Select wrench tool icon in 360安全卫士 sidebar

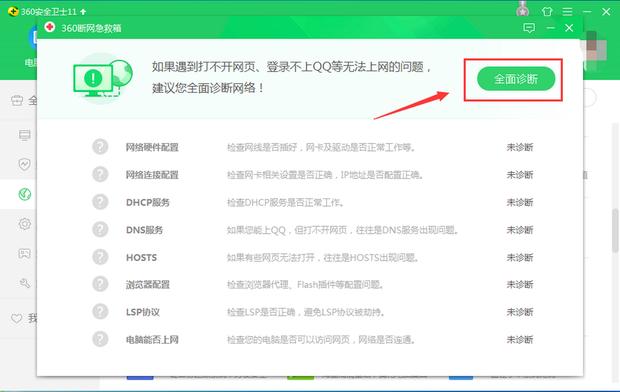coord(25,283)
